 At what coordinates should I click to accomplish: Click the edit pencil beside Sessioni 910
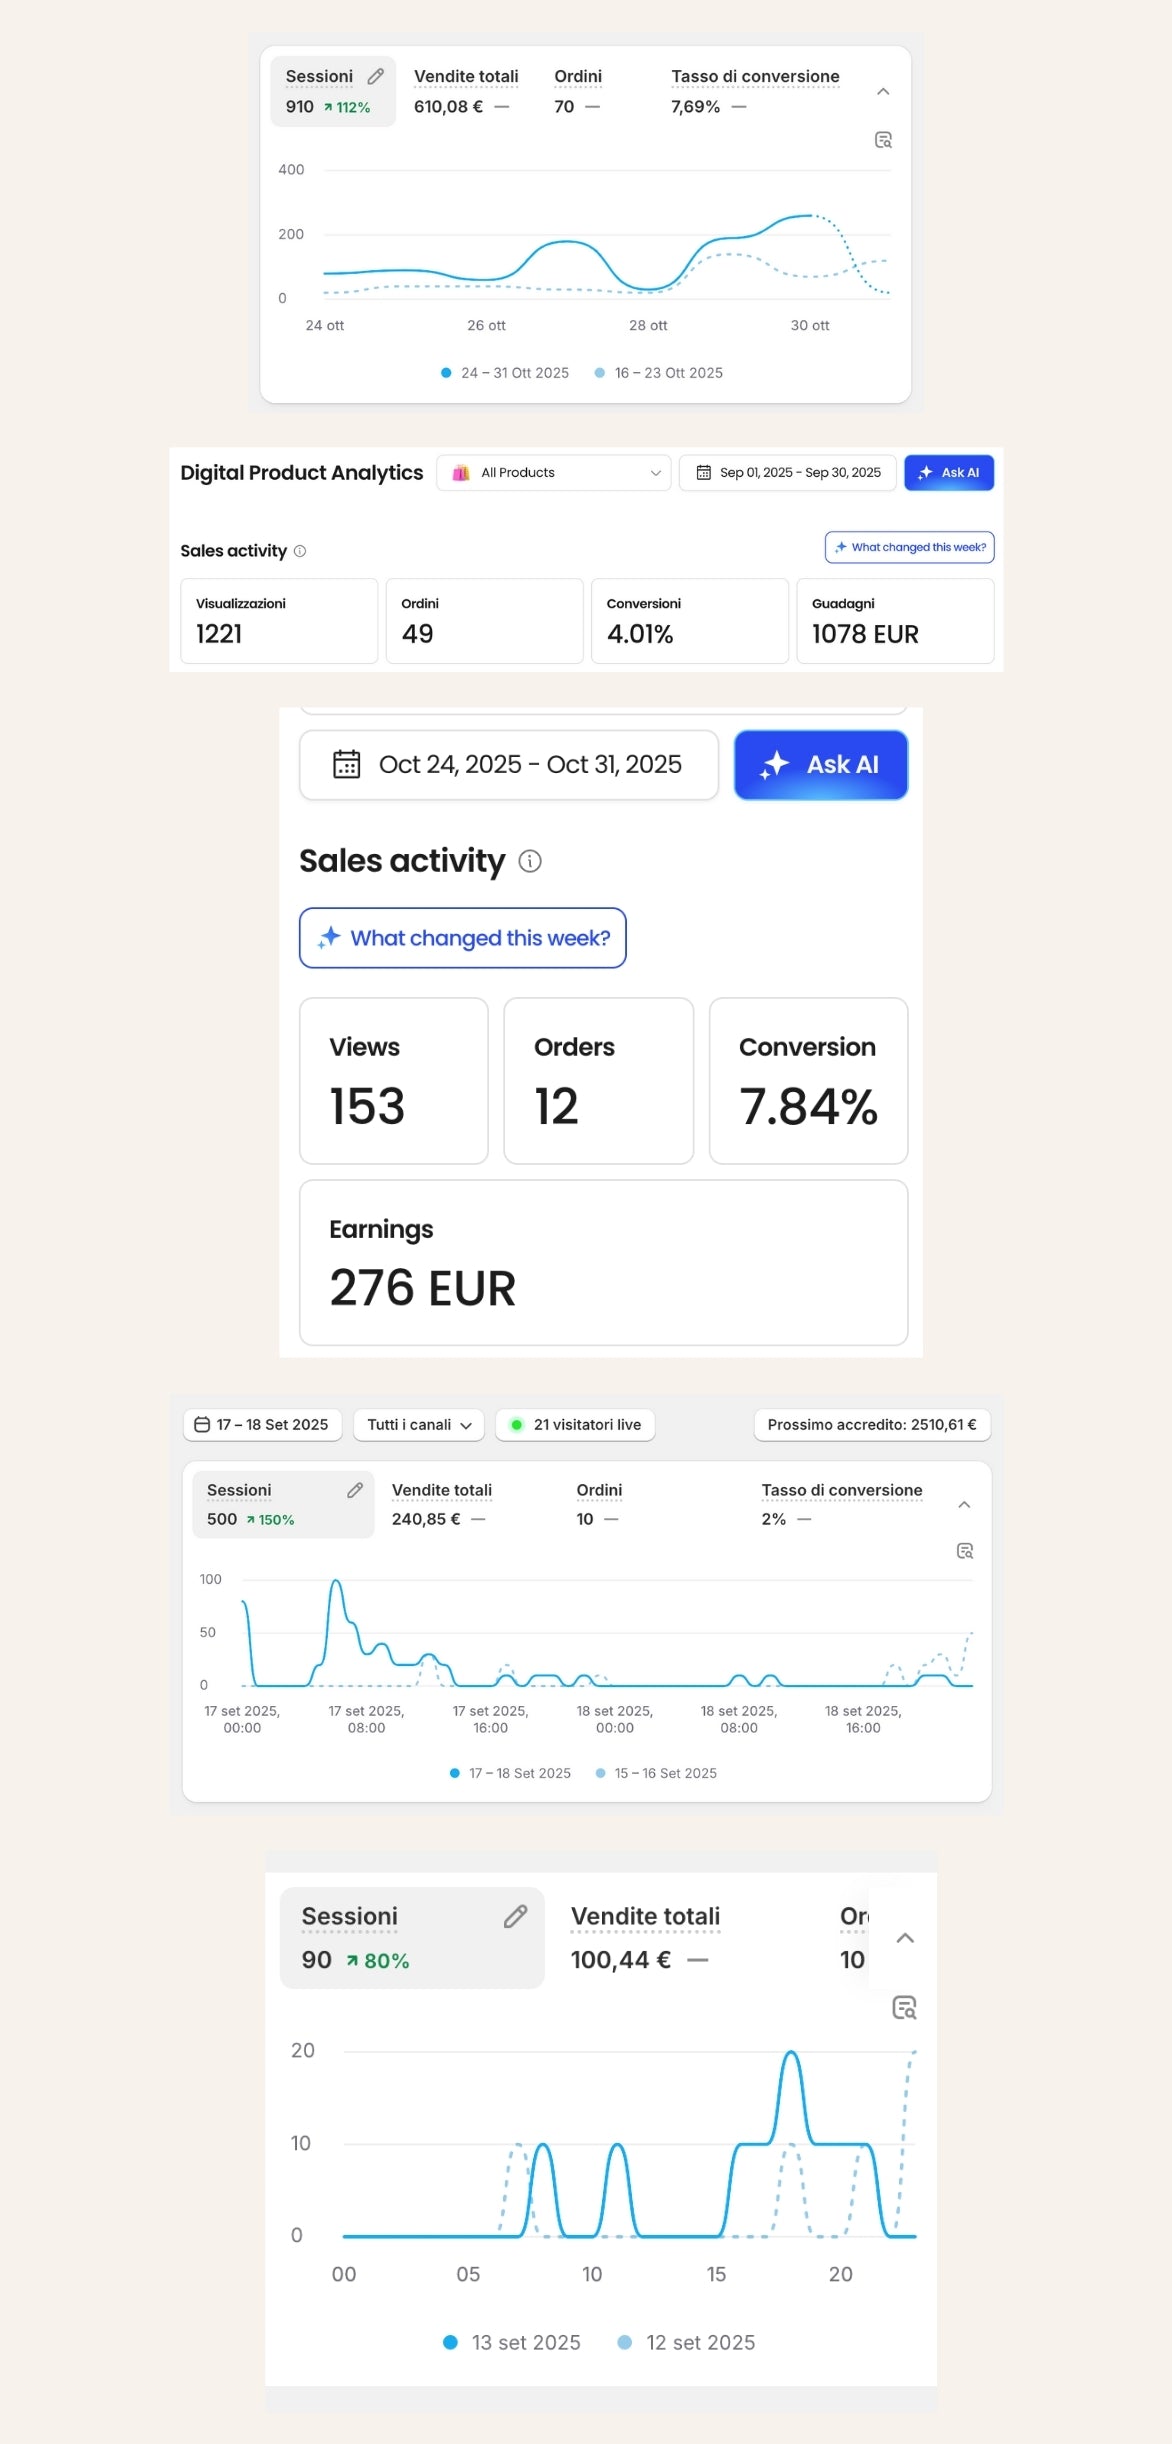point(376,76)
